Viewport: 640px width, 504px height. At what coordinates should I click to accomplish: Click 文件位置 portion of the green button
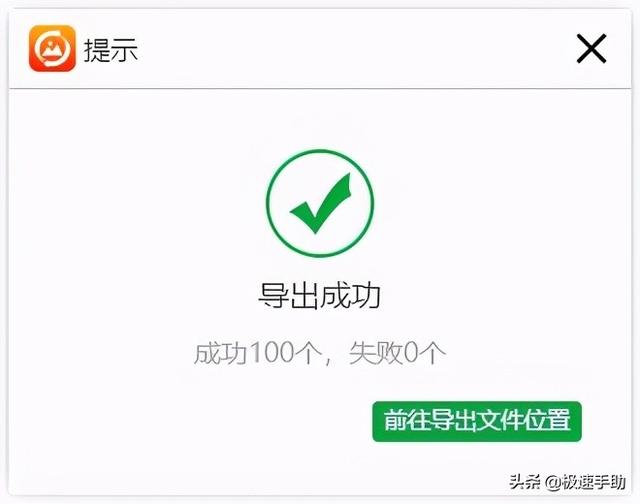point(524,420)
